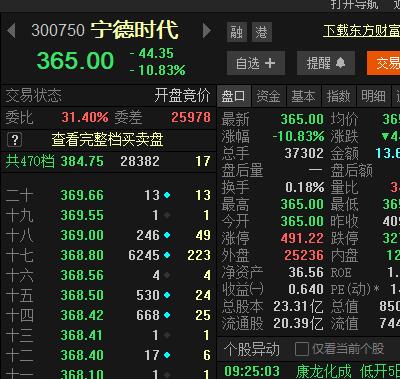Click the bell icon in 提醒 button

click(x=340, y=63)
